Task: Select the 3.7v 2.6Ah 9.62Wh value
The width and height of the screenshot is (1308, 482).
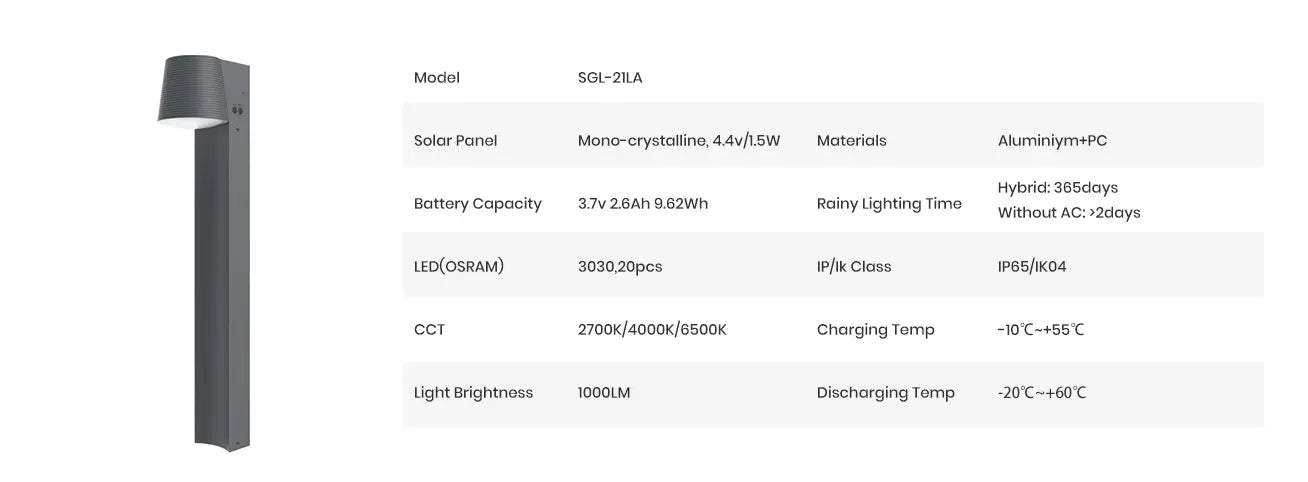Action: (x=642, y=204)
